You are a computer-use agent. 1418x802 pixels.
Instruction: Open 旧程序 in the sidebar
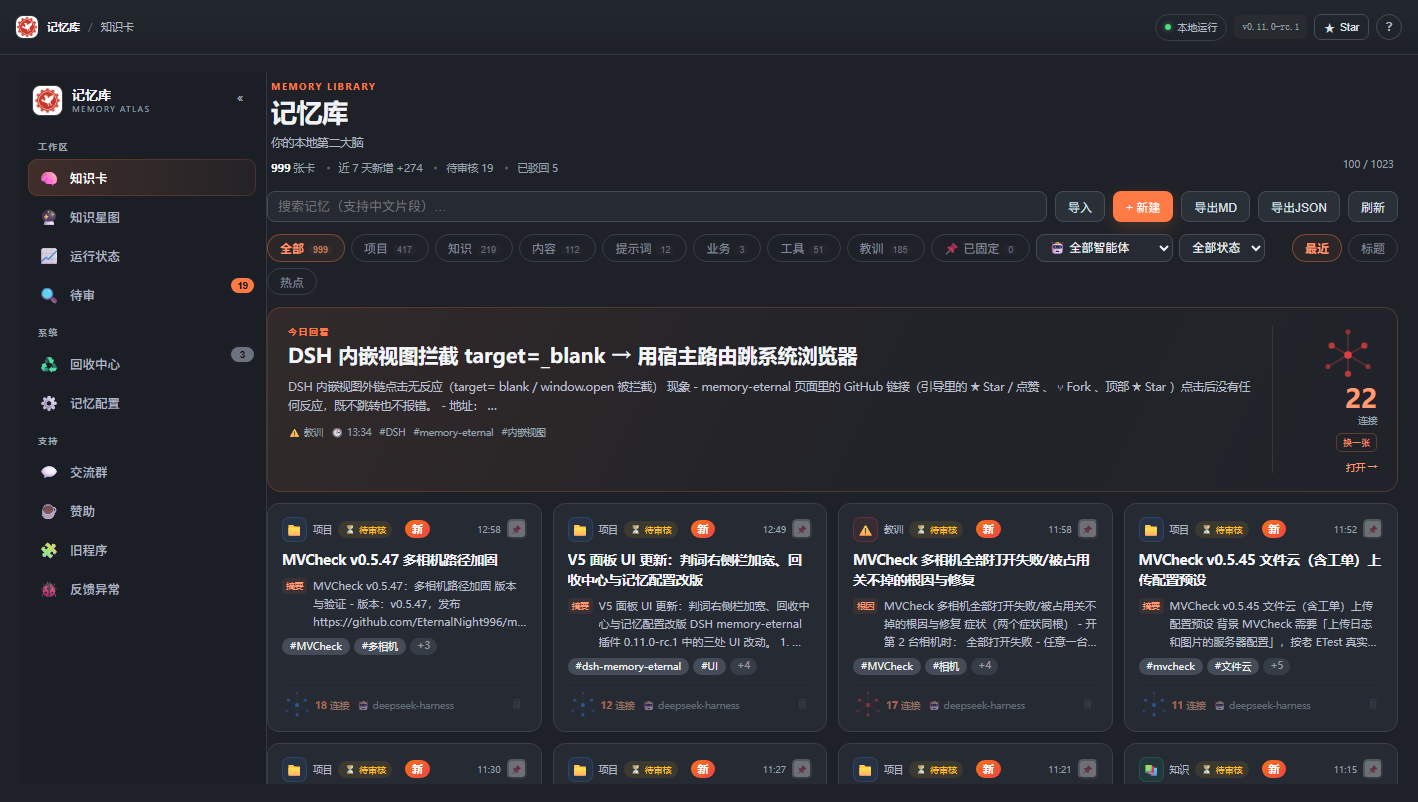tap(142, 550)
